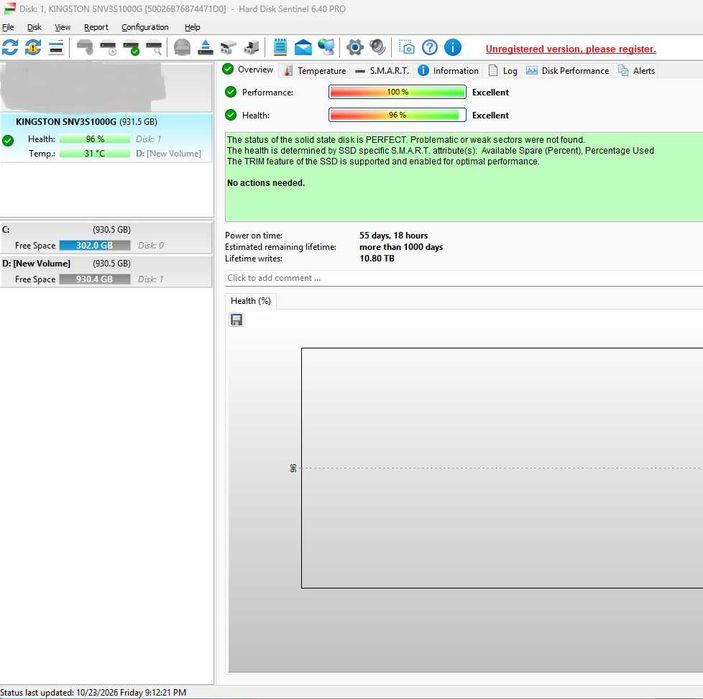The image size is (703, 699).
Task: Click the send email envelope icon
Action: (303, 48)
